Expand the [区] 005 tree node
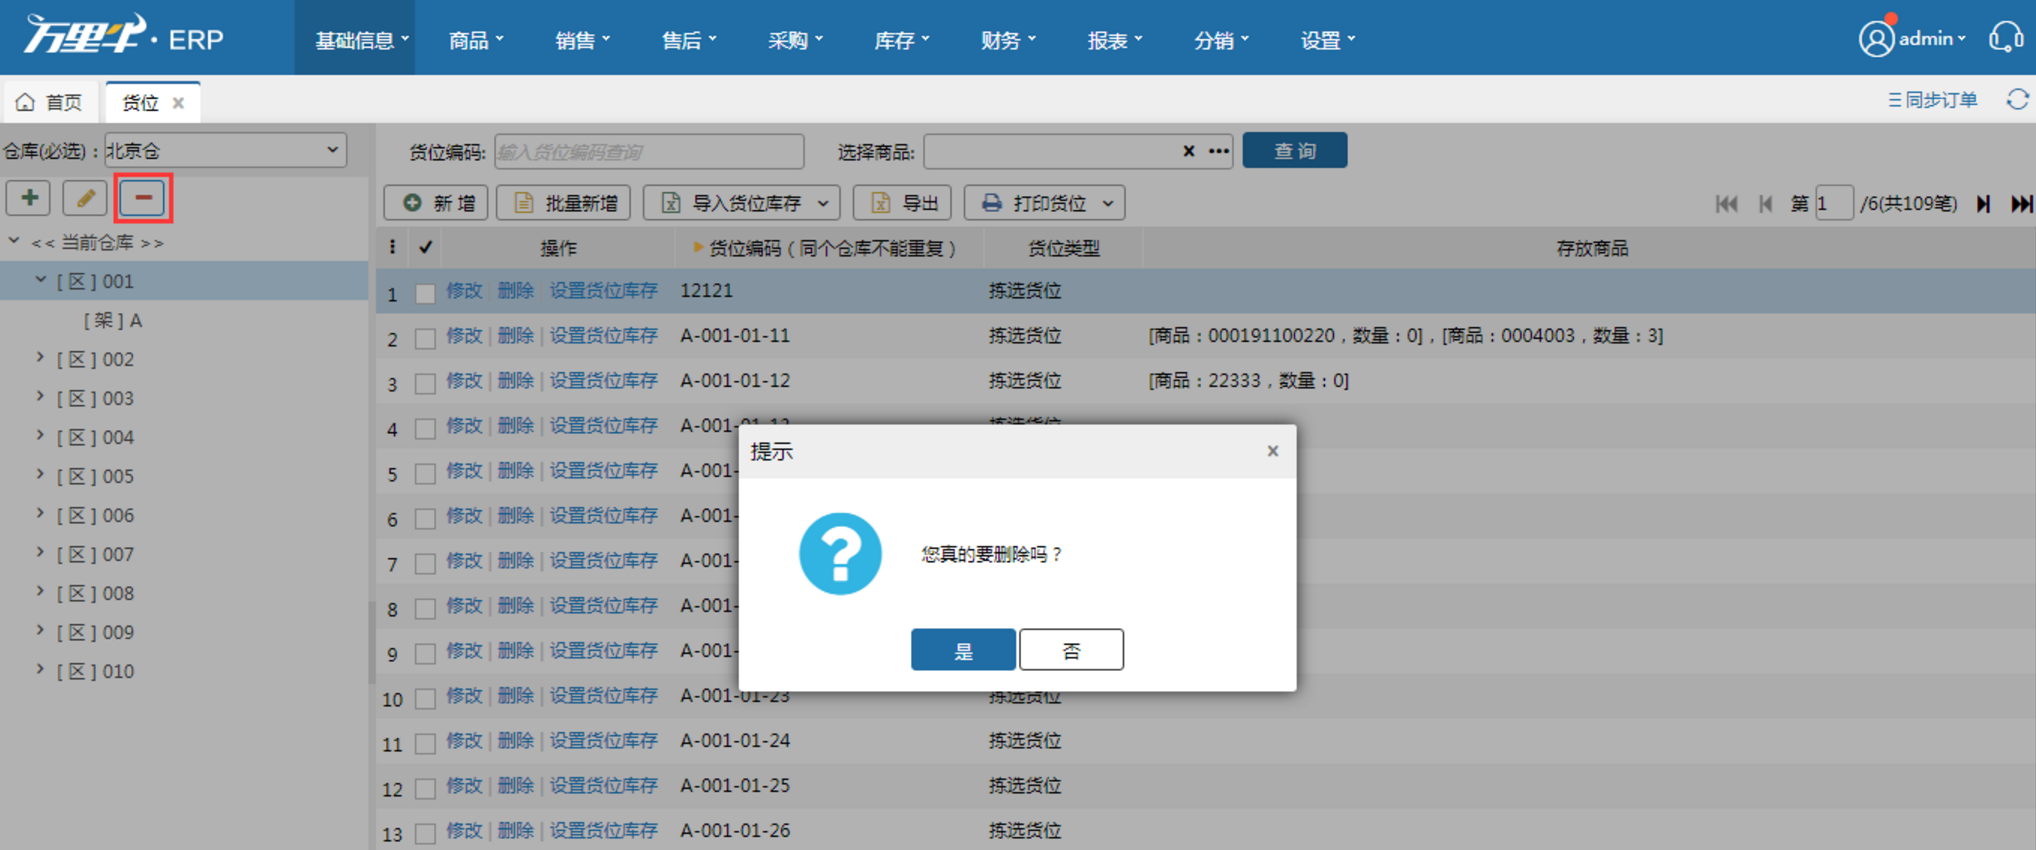Image resolution: width=2036 pixels, height=850 pixels. point(40,475)
